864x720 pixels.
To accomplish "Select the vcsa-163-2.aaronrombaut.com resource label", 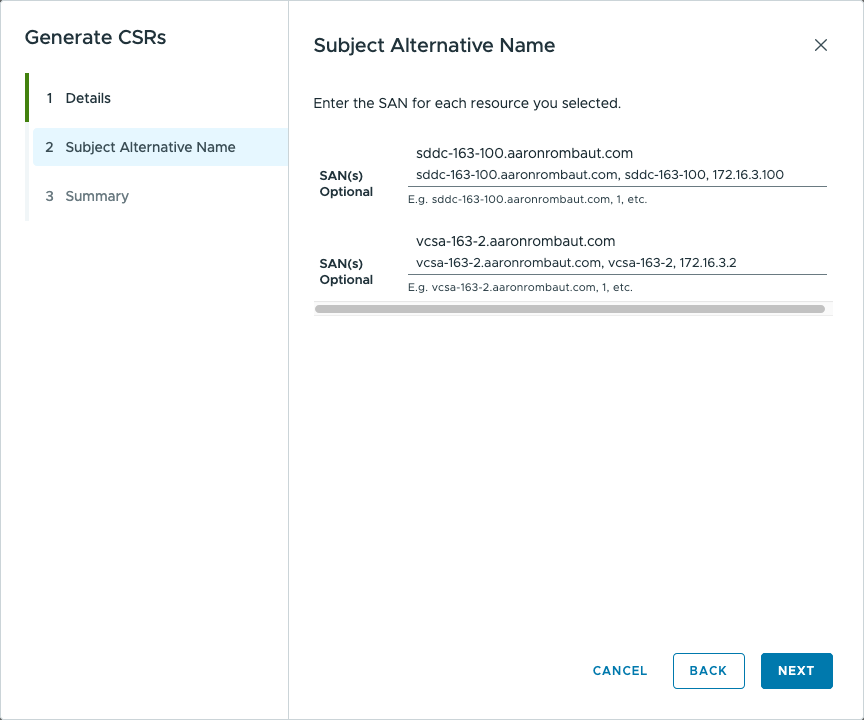I will (x=515, y=241).
